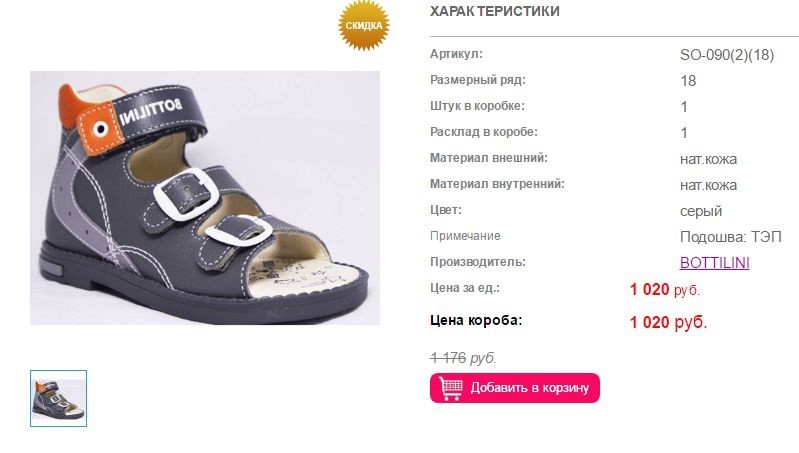Click the Расклад в коробе label
Screen dimensions: 799x453
[484, 132]
